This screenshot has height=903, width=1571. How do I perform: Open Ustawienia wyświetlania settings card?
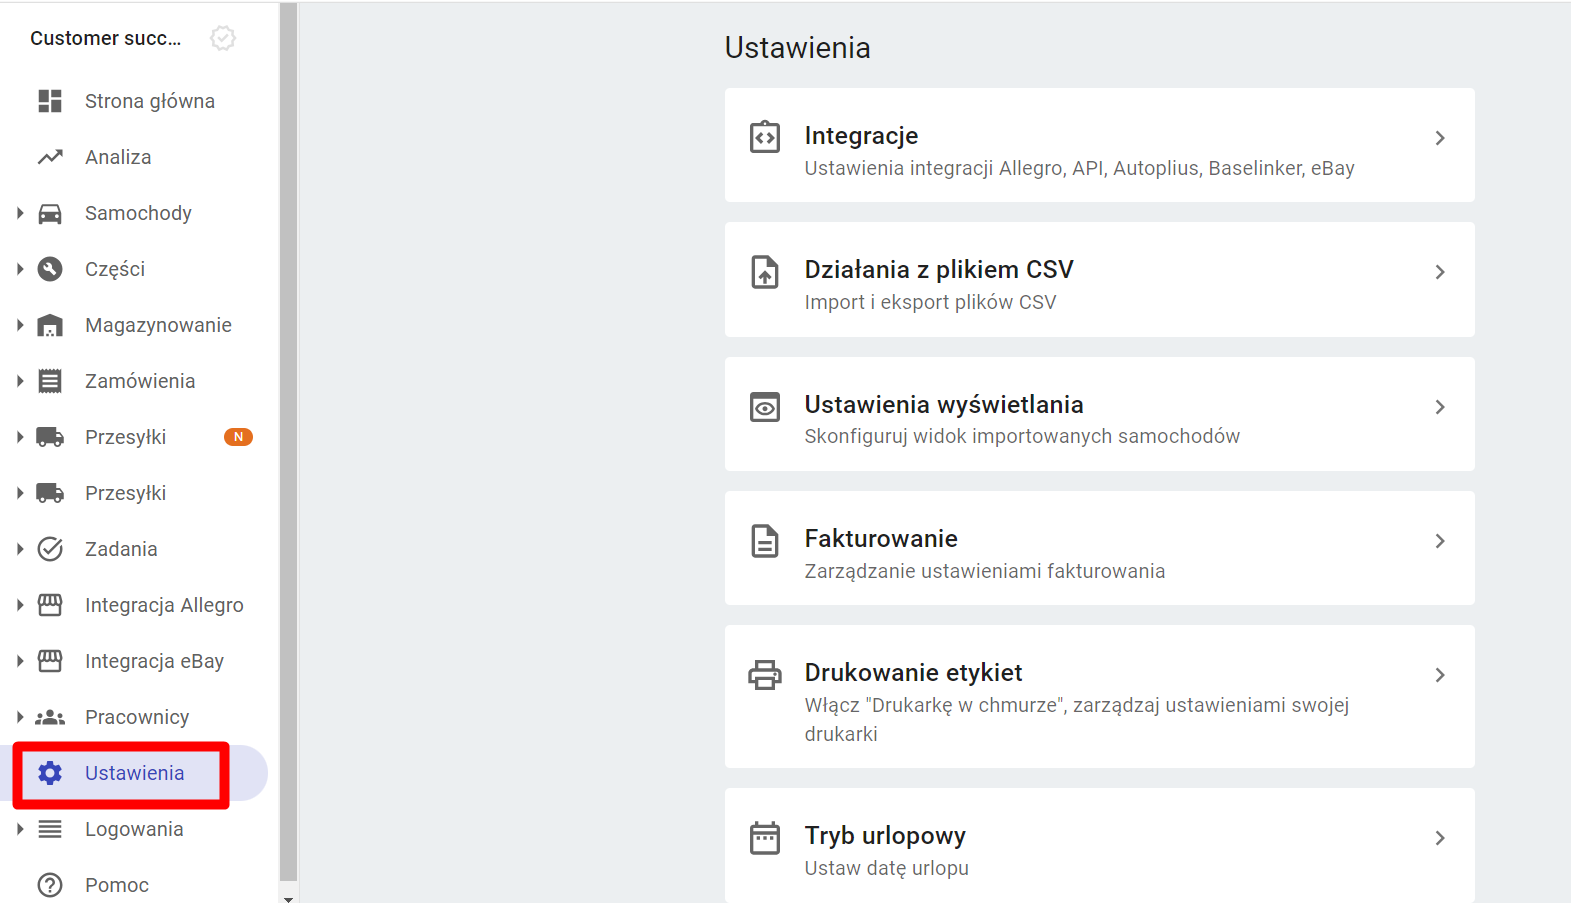click(1099, 414)
